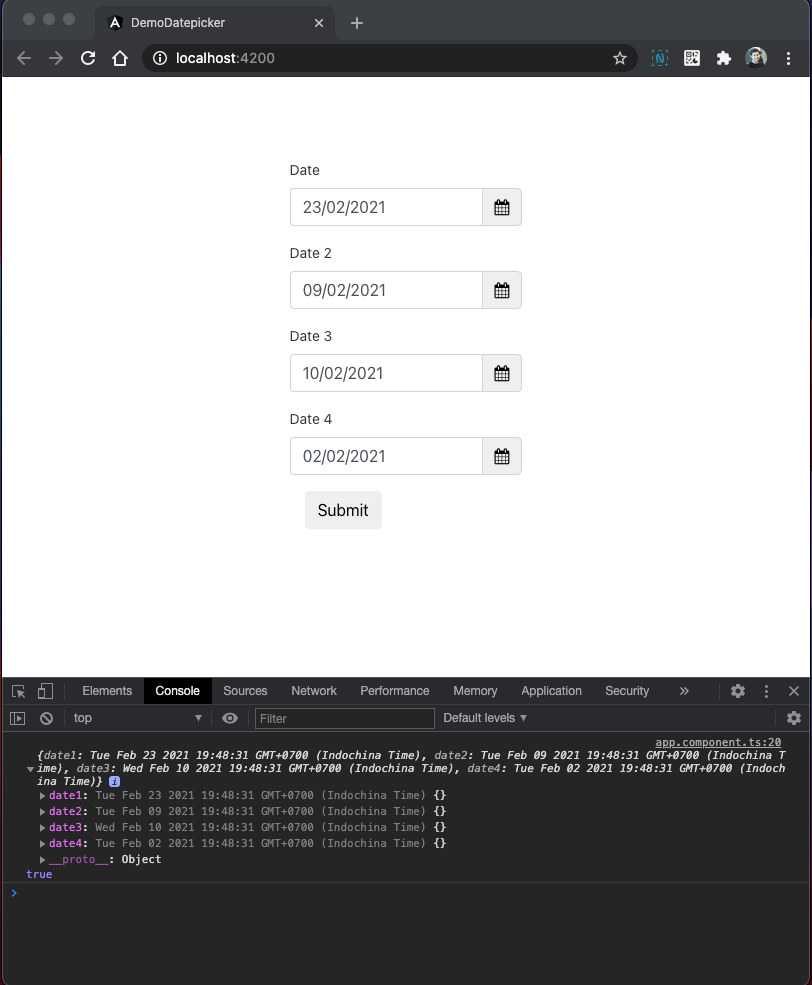Viewport: 812px width, 985px height.
Task: Go forward in browser history
Action: point(56,58)
